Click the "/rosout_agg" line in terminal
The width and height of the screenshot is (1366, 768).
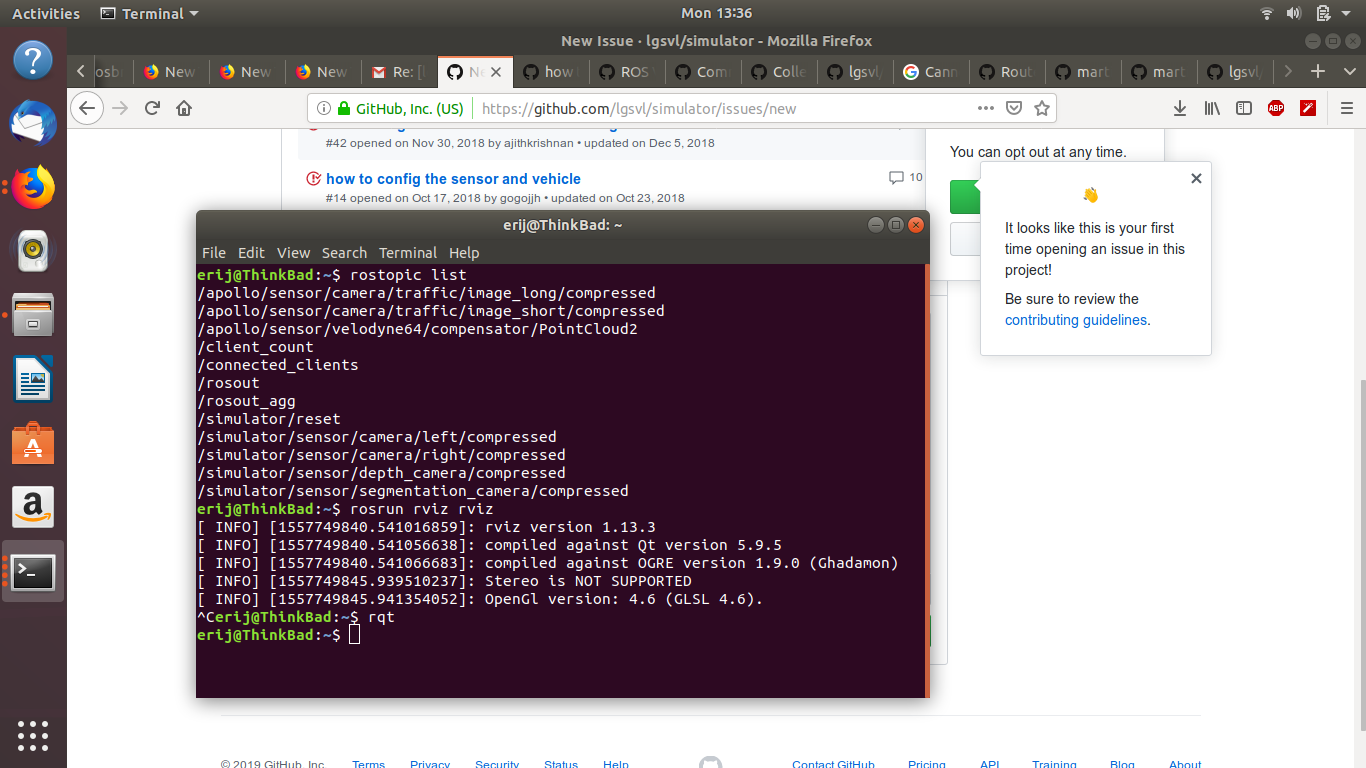(x=247, y=401)
